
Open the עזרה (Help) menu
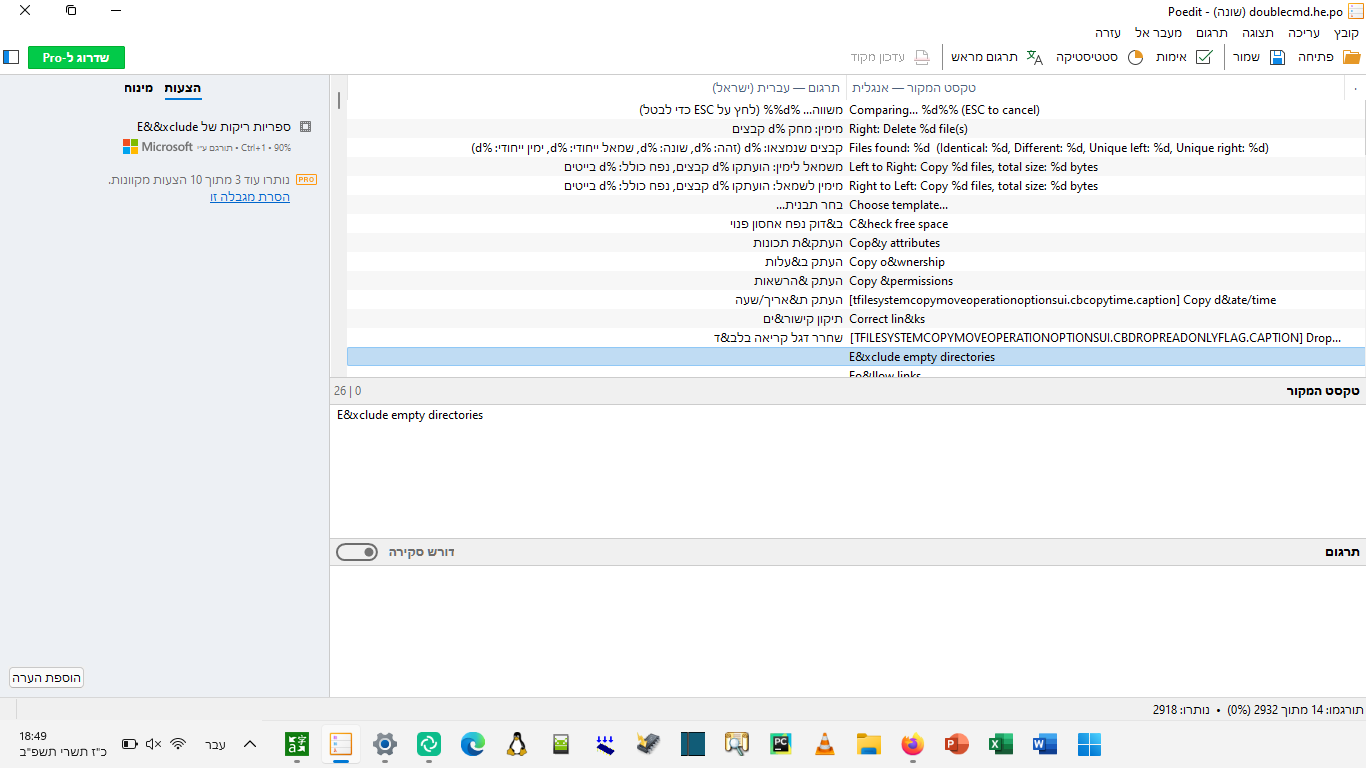(1107, 33)
